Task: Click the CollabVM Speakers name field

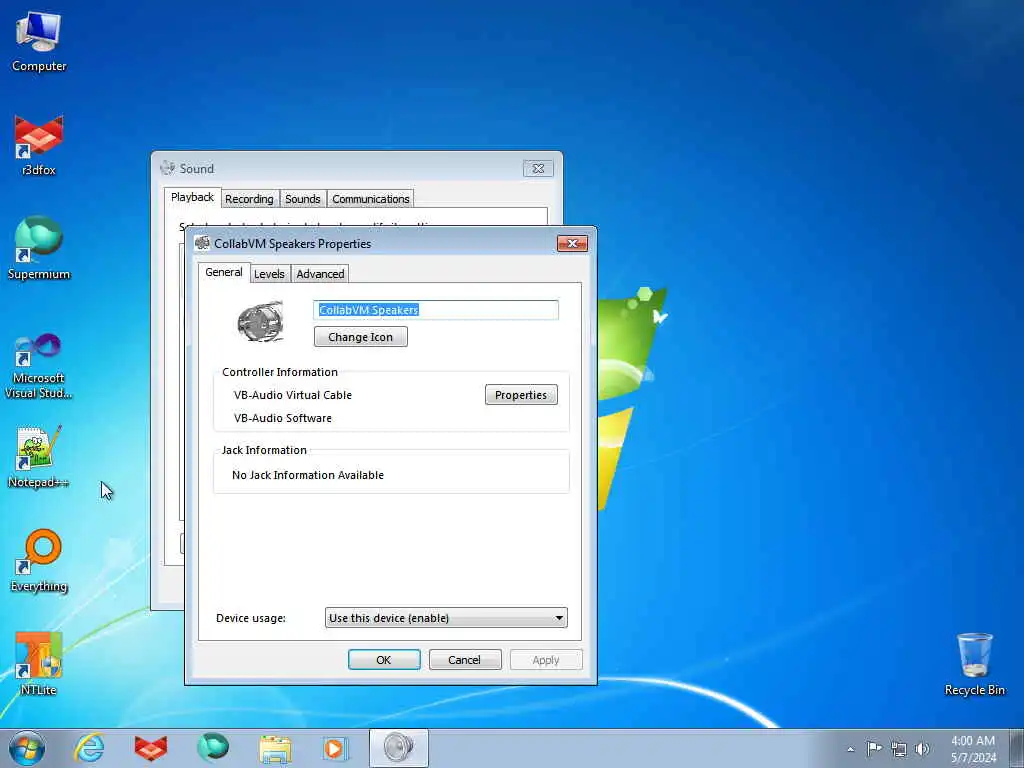Action: (x=436, y=310)
